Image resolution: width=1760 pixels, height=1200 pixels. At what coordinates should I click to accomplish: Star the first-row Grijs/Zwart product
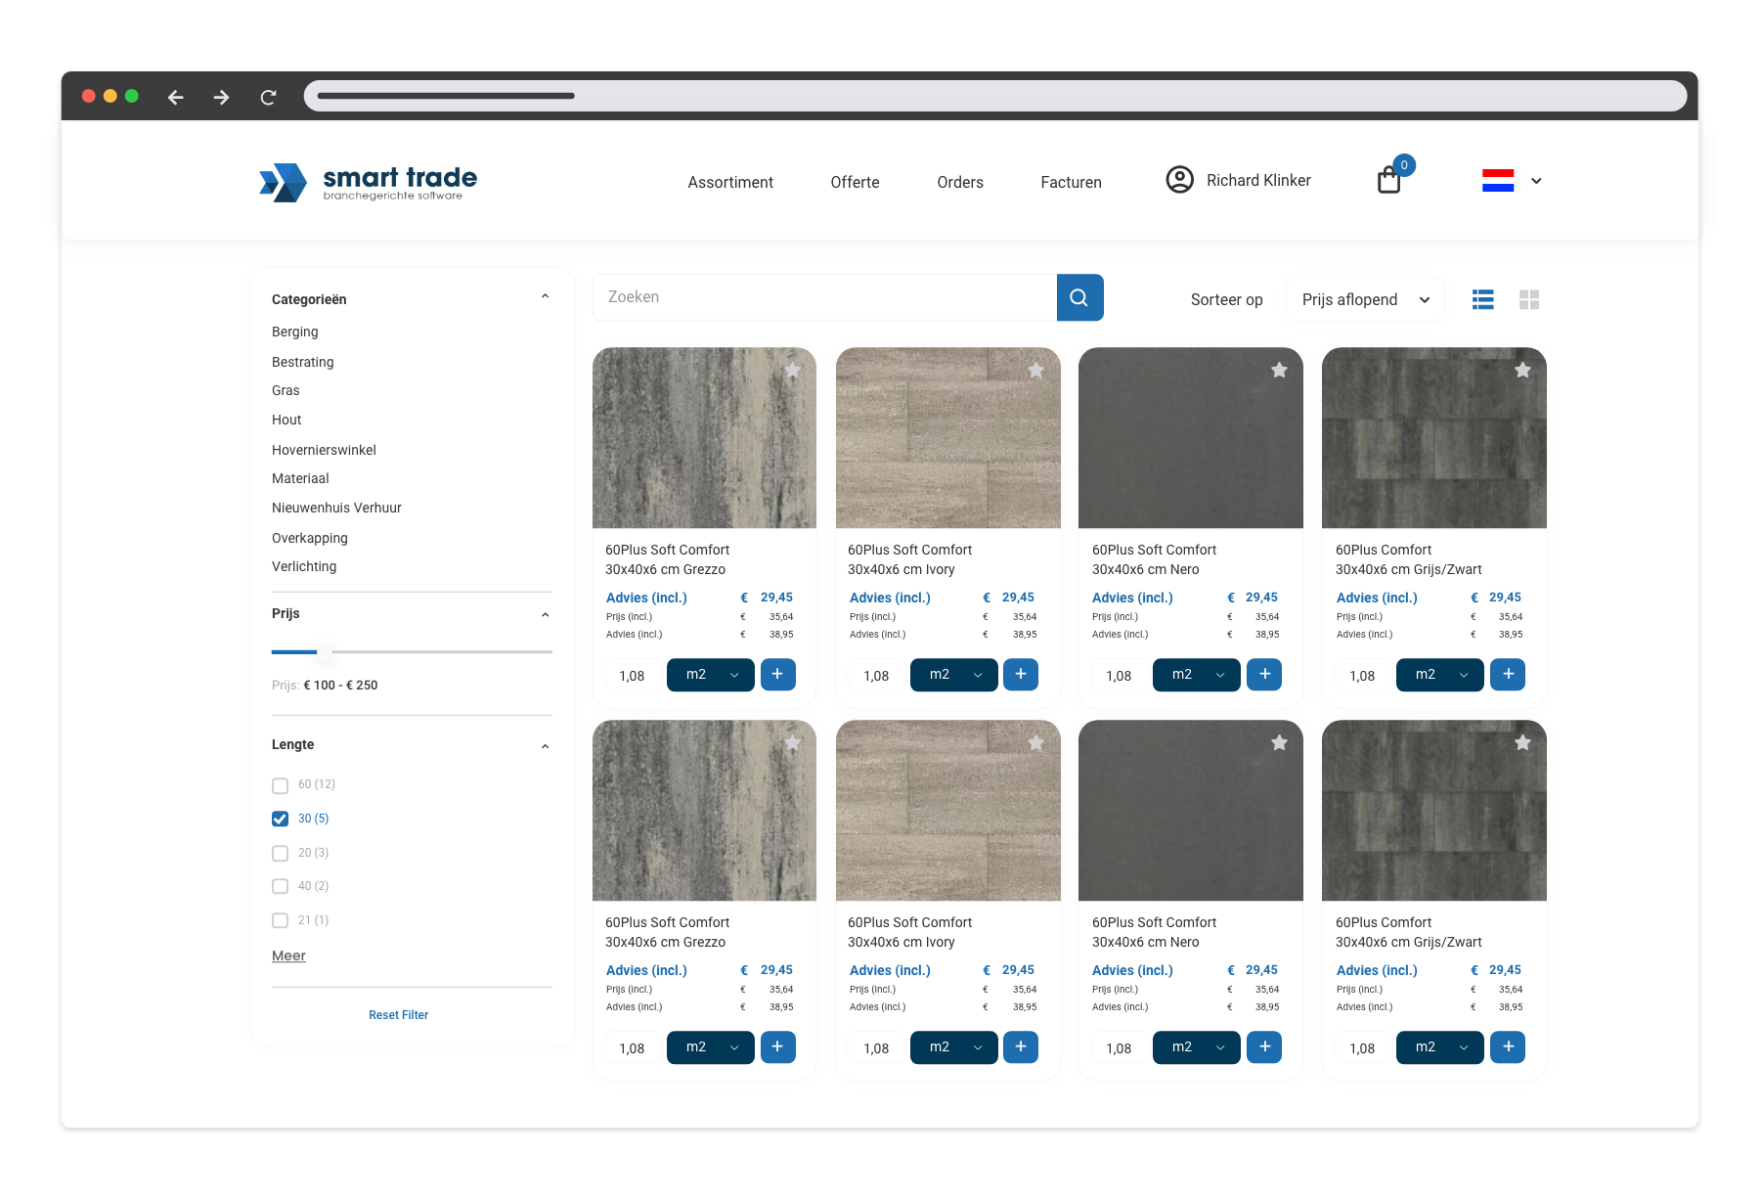[1522, 371]
